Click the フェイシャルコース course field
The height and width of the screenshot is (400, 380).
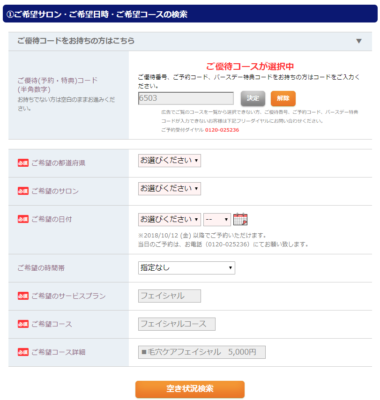(x=177, y=324)
